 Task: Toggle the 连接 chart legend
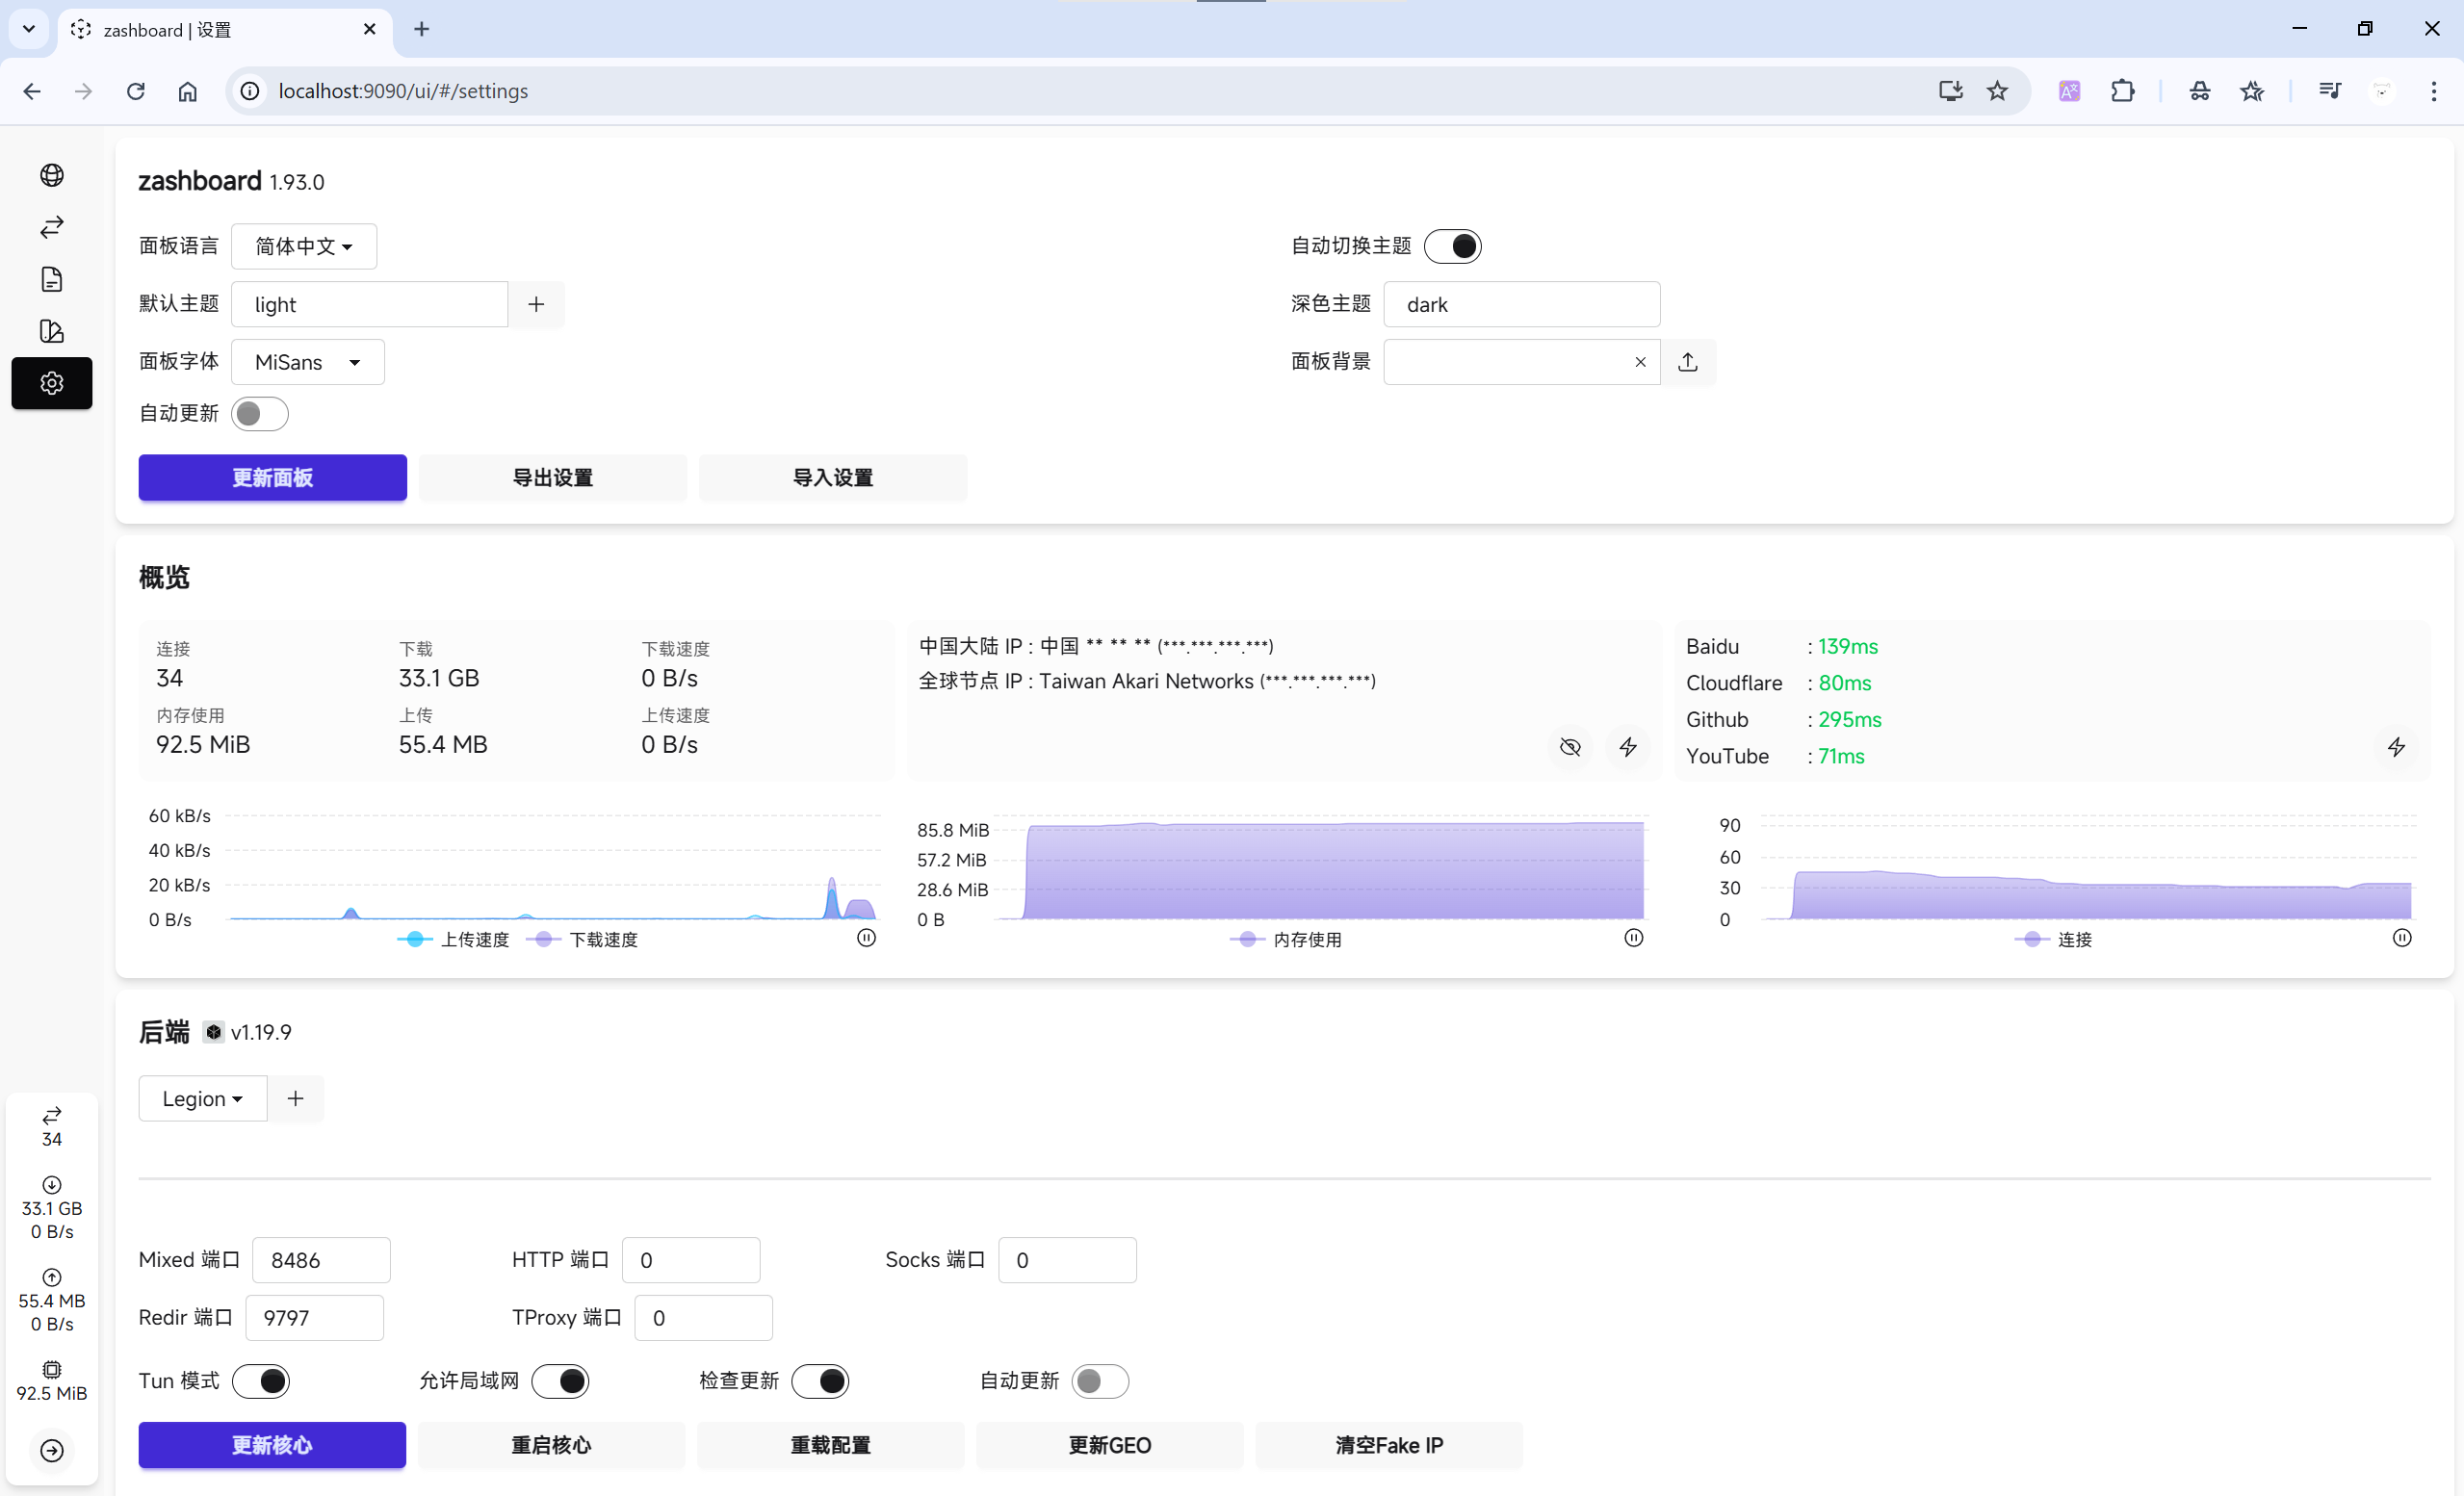pyautogui.click(x=2054, y=939)
